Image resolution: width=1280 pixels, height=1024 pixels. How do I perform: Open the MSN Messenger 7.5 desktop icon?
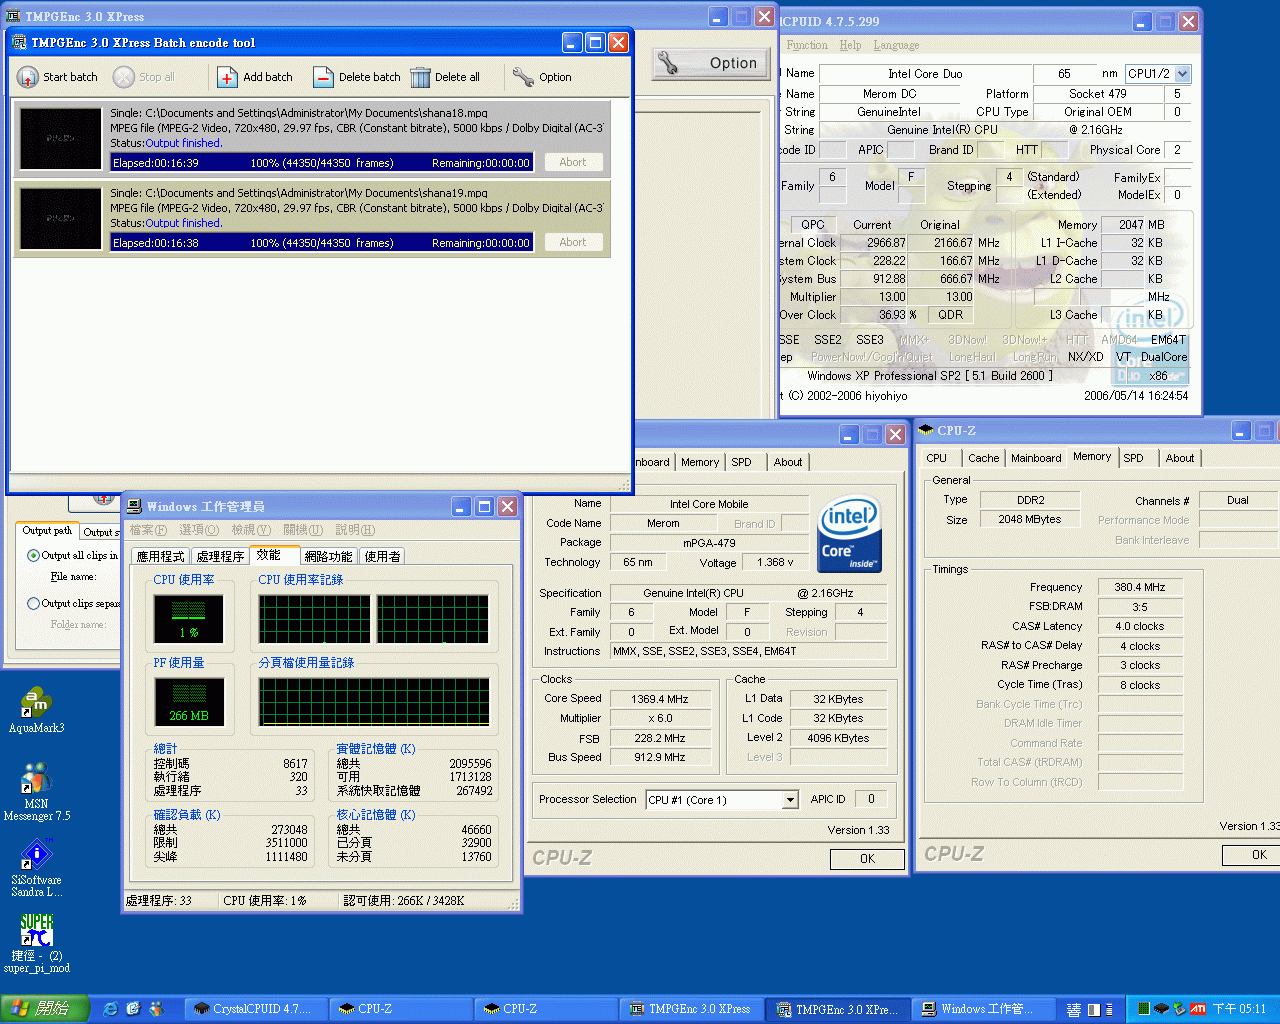[36, 792]
